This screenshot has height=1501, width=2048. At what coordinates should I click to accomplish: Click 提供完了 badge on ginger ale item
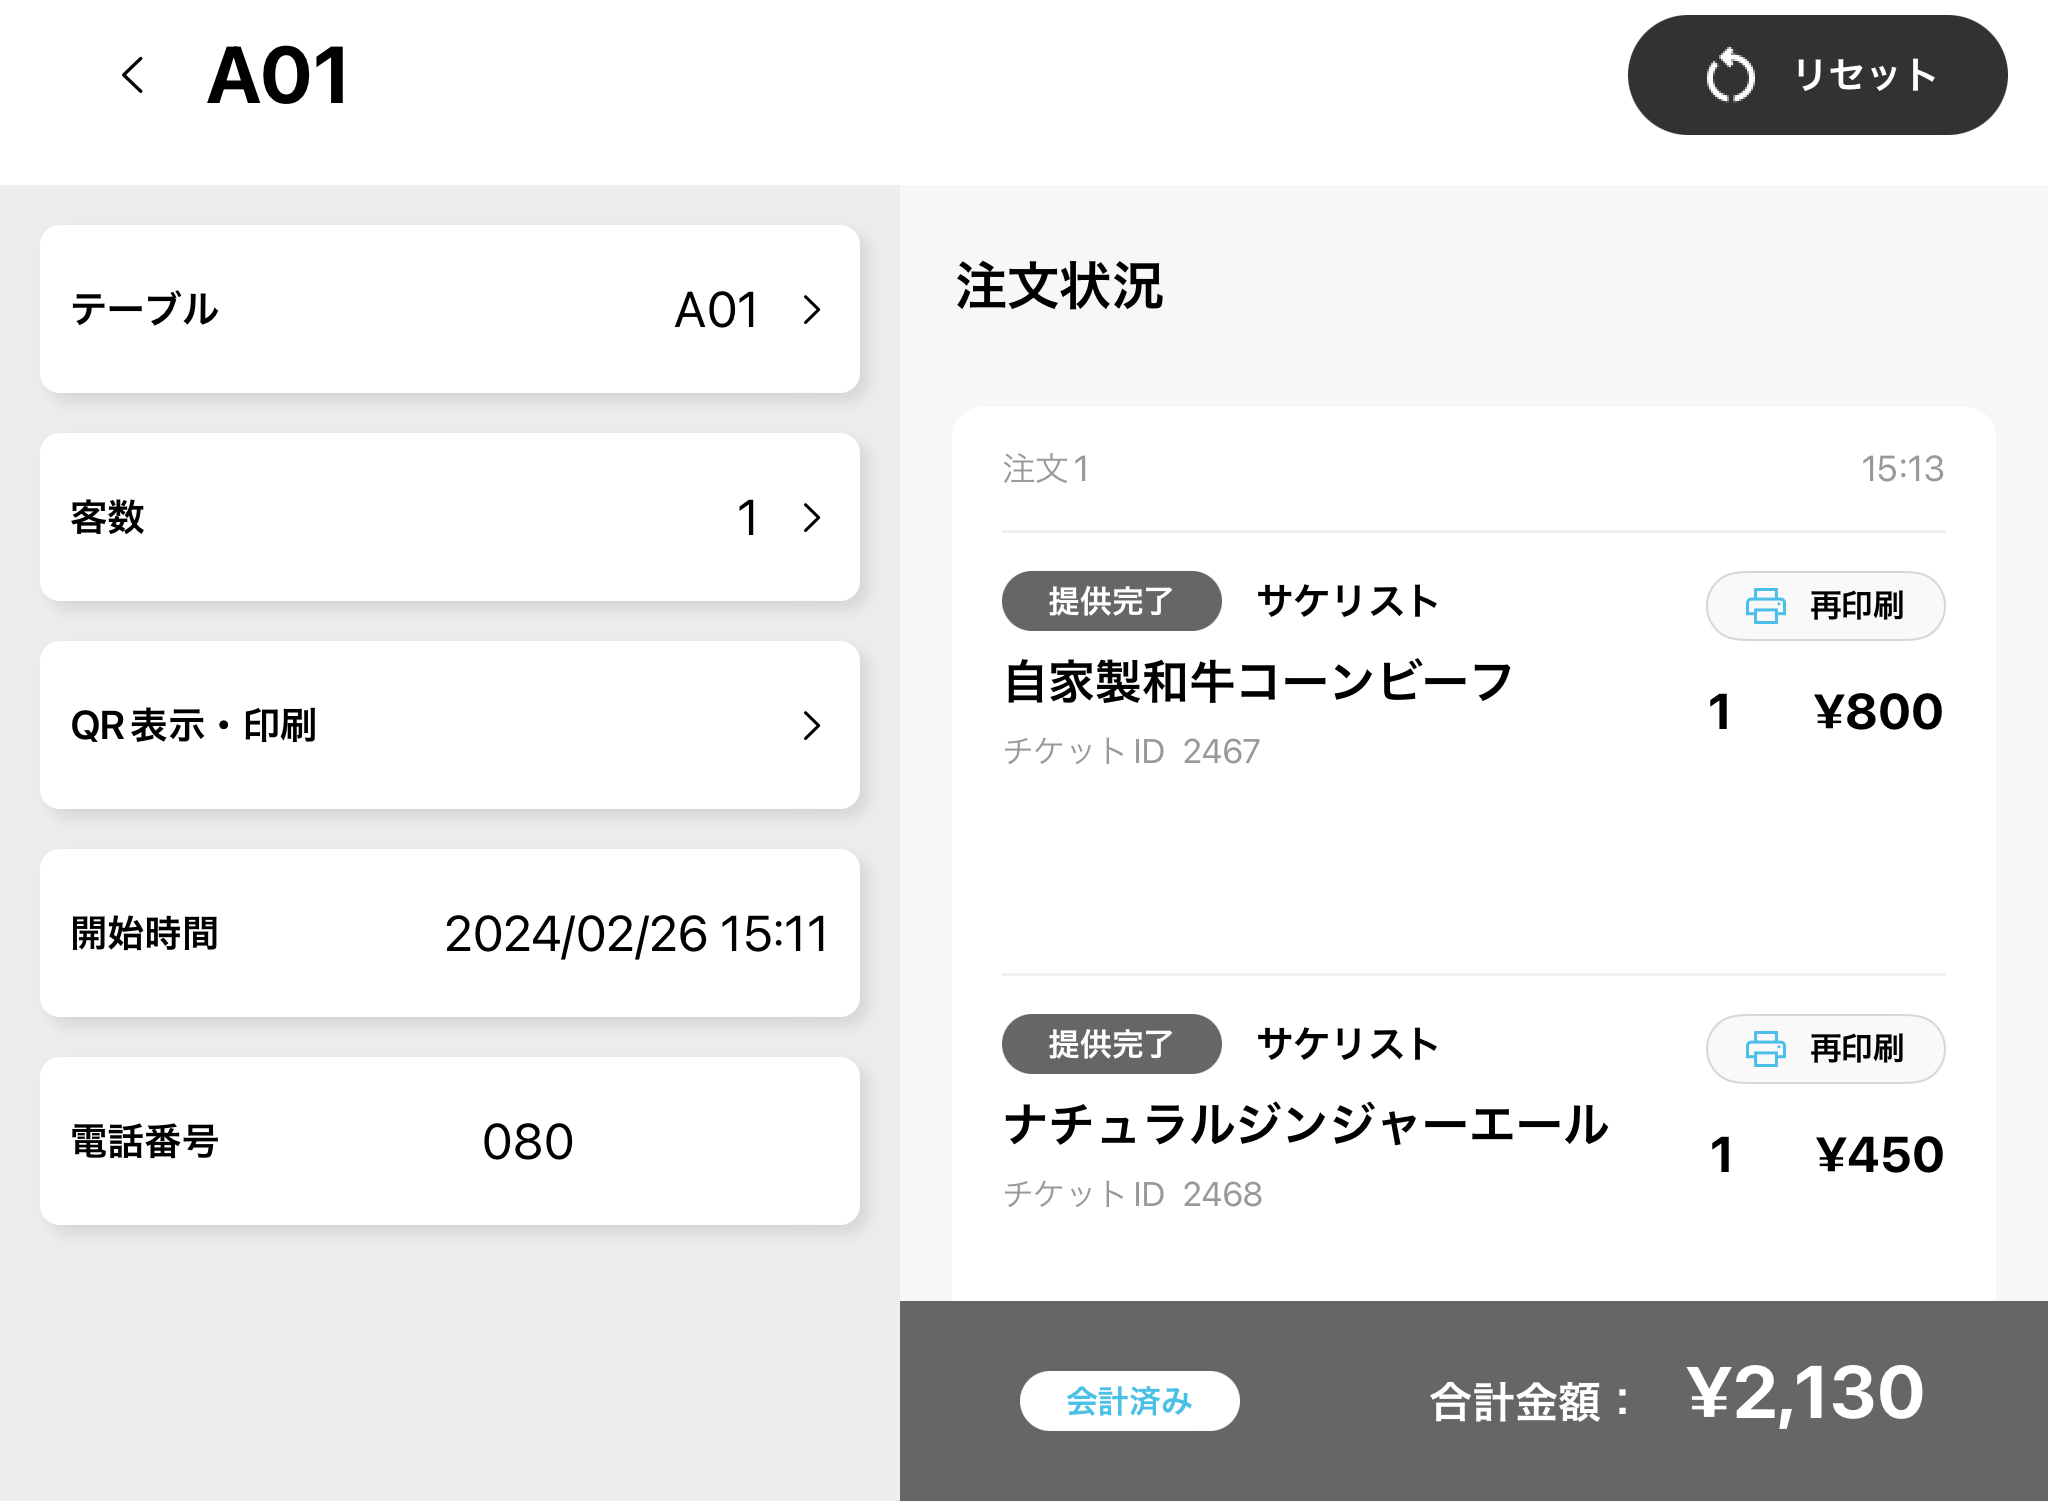point(1111,1044)
